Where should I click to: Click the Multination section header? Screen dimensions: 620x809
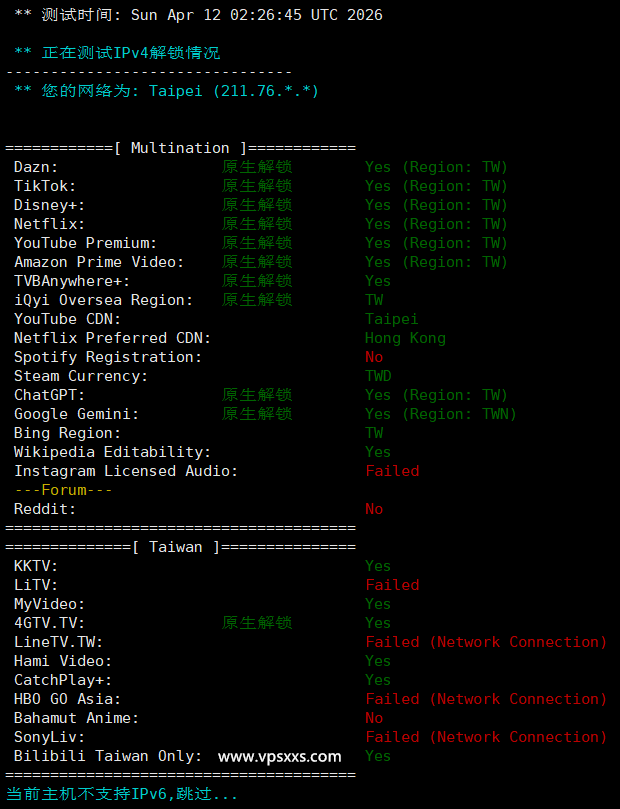pos(180,148)
